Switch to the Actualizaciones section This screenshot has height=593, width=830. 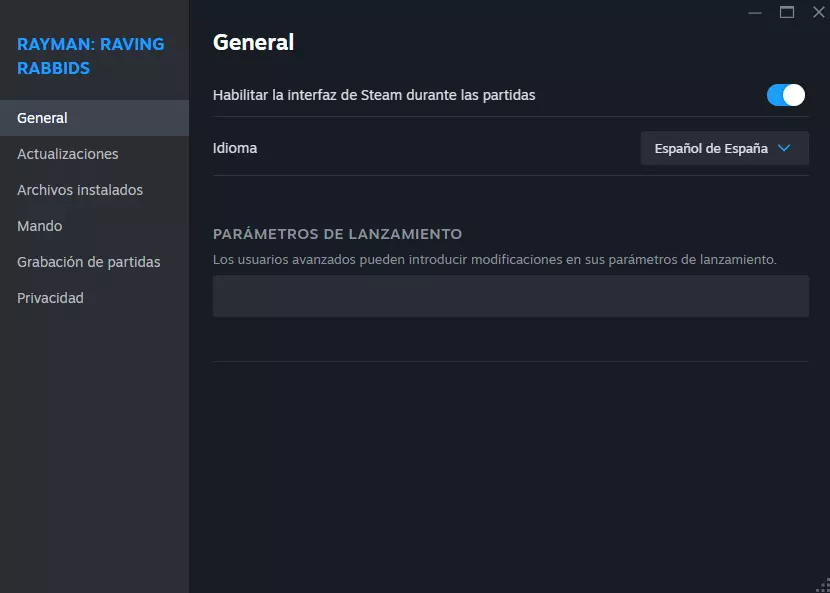tap(94, 154)
